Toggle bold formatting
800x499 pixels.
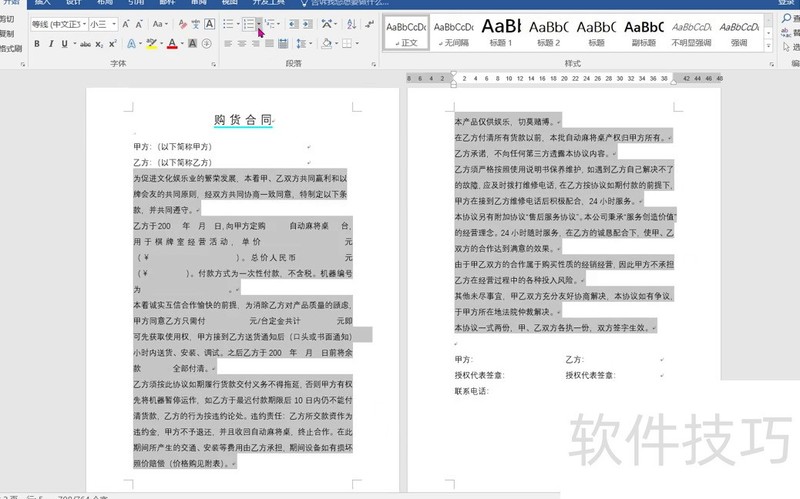[37, 44]
